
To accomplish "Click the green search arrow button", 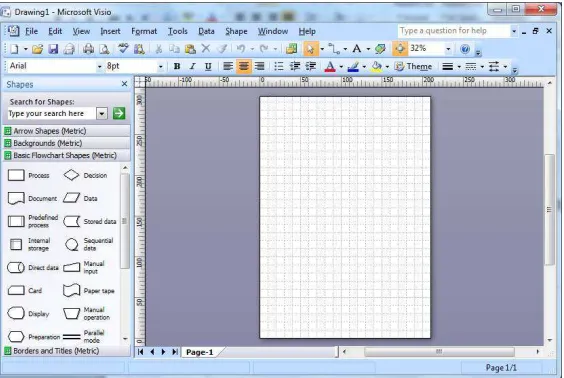I will click(119, 113).
